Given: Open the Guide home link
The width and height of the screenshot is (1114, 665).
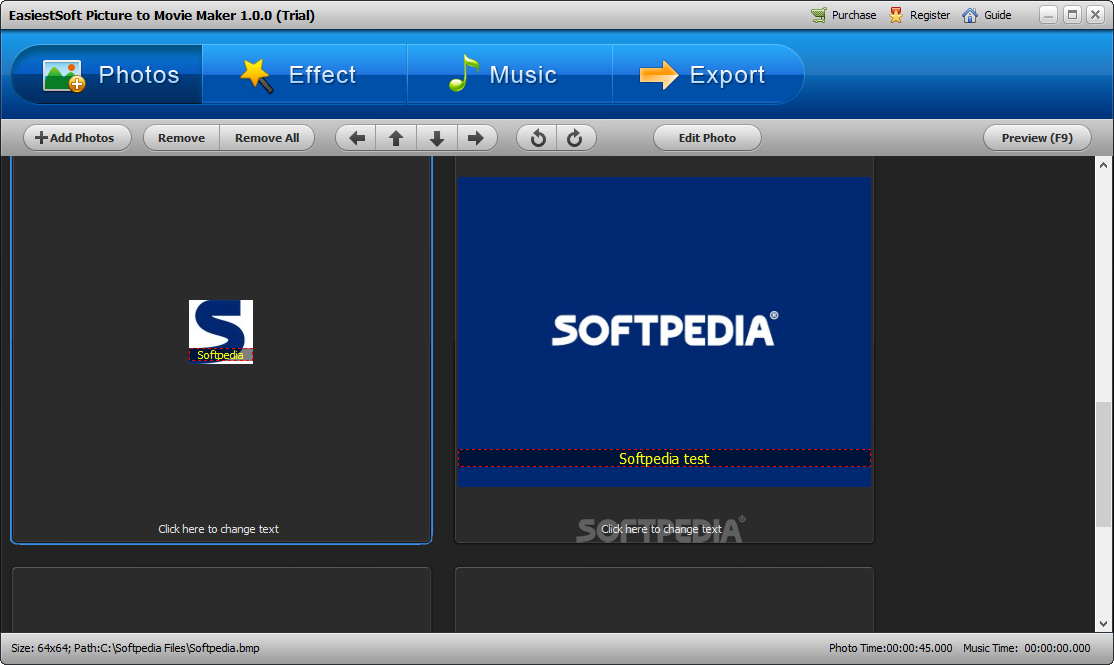Looking at the screenshot, I should coord(987,15).
